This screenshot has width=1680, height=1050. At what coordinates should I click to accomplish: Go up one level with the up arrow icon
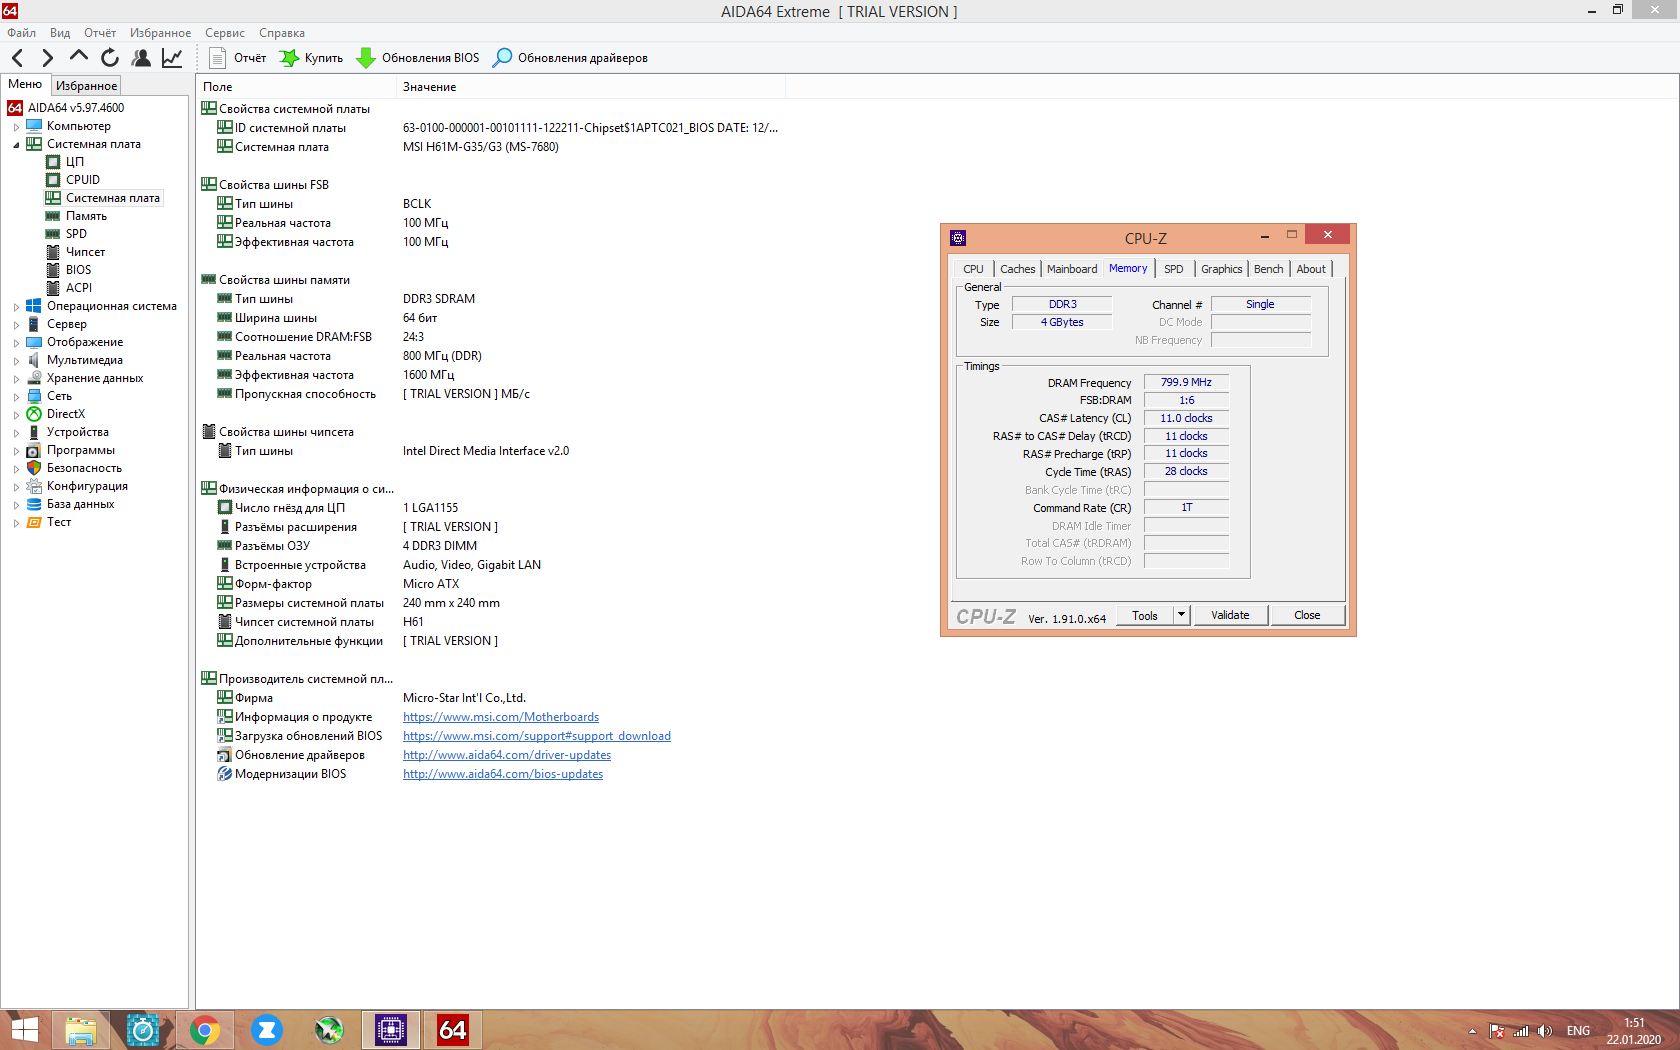[x=79, y=57]
